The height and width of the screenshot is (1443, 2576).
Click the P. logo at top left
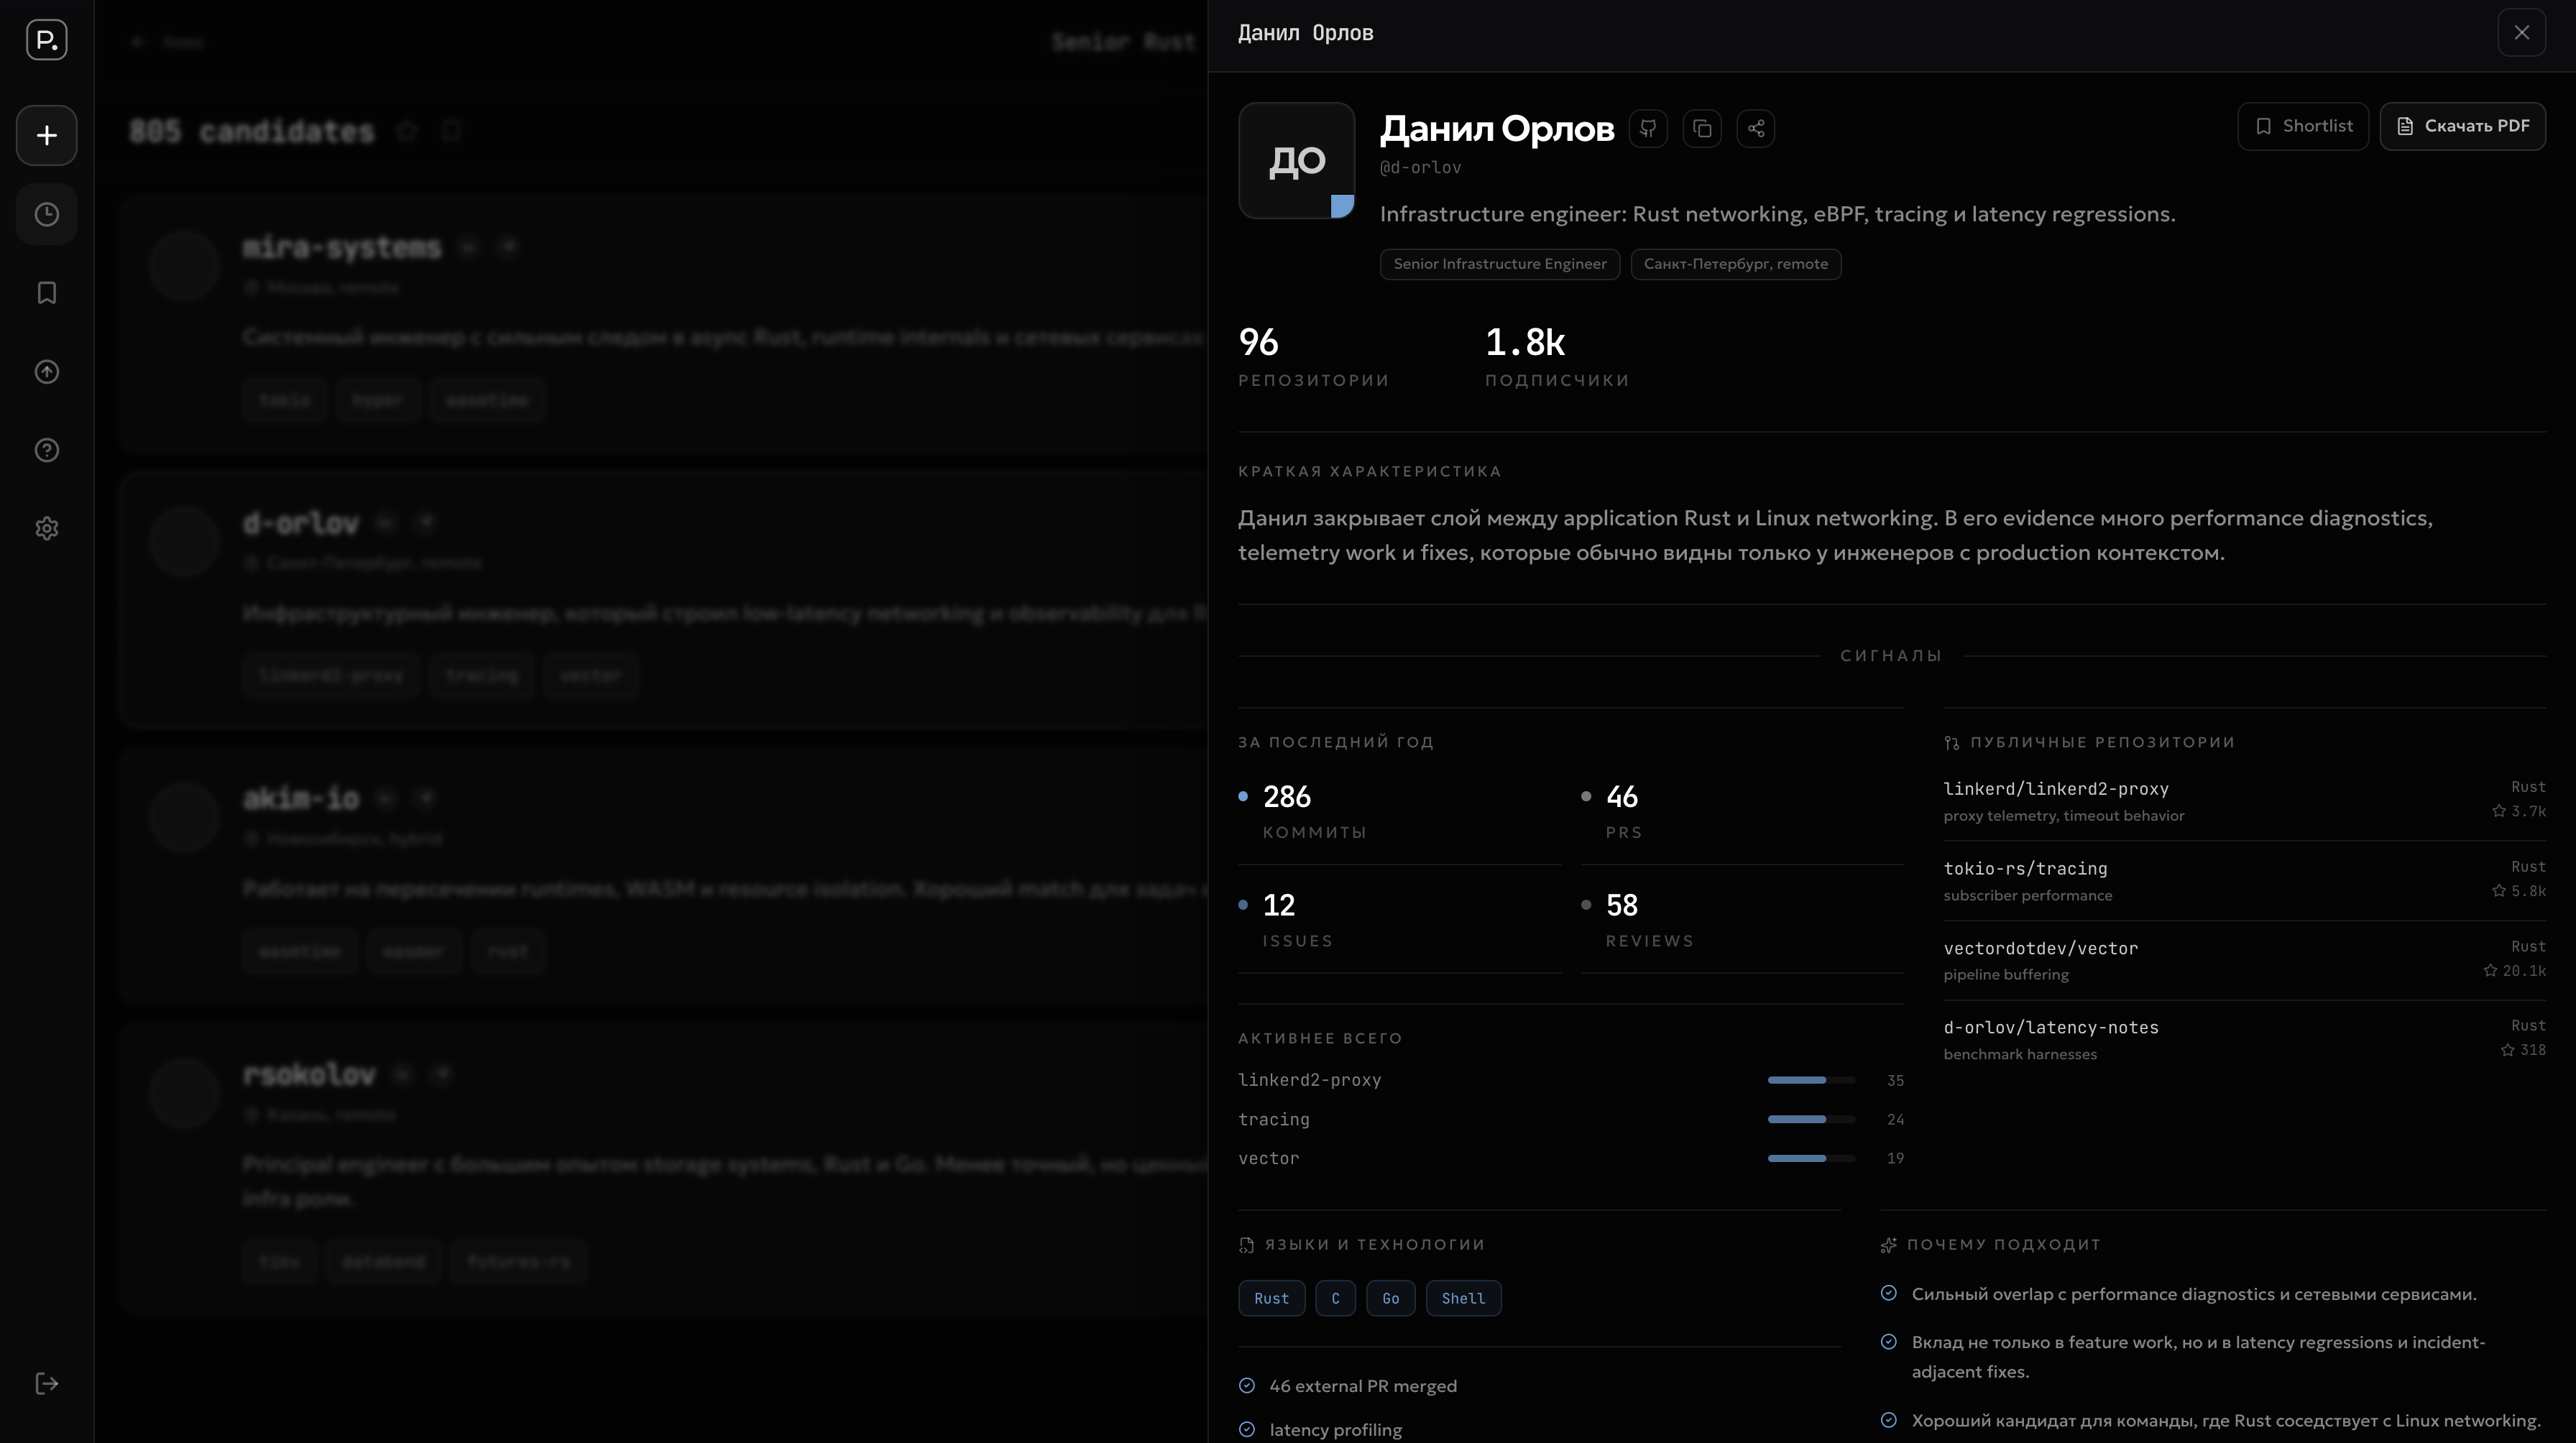click(46, 40)
